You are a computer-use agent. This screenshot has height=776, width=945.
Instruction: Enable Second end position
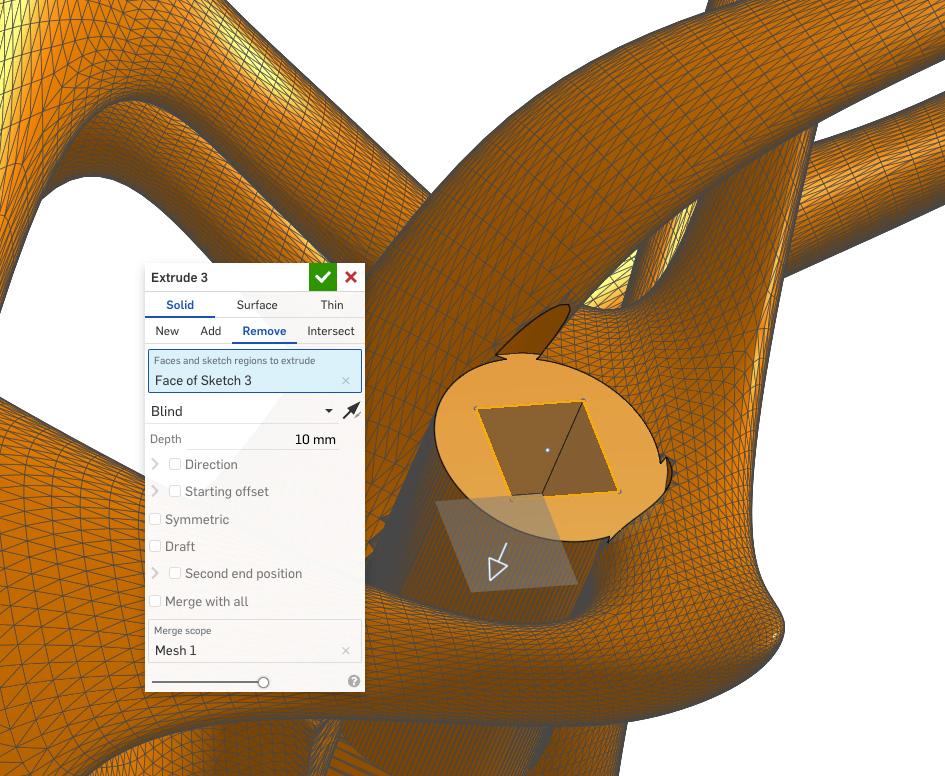[175, 573]
